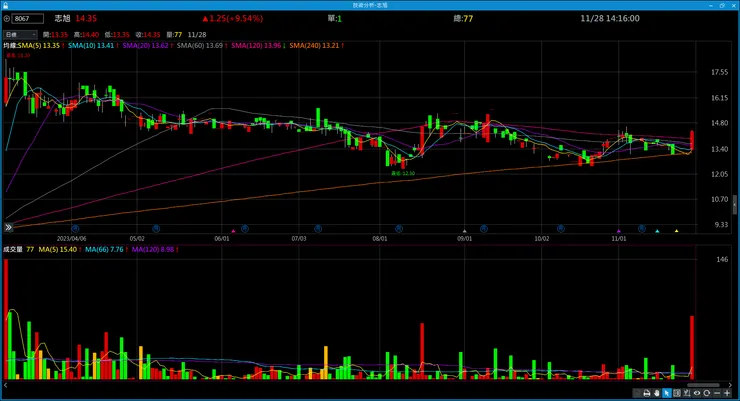740x401 pixels.
Task: Click the circular refresh icon
Action: (706, 393)
